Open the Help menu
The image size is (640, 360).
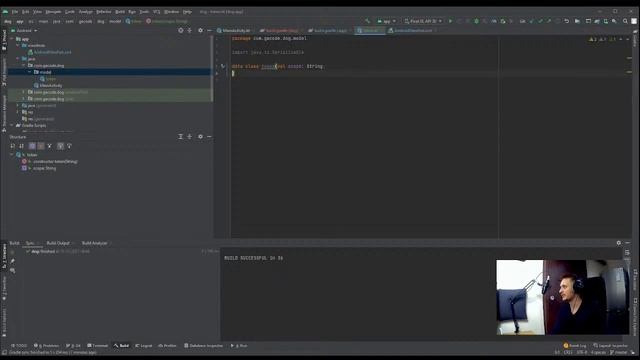pyautogui.click(x=187, y=12)
